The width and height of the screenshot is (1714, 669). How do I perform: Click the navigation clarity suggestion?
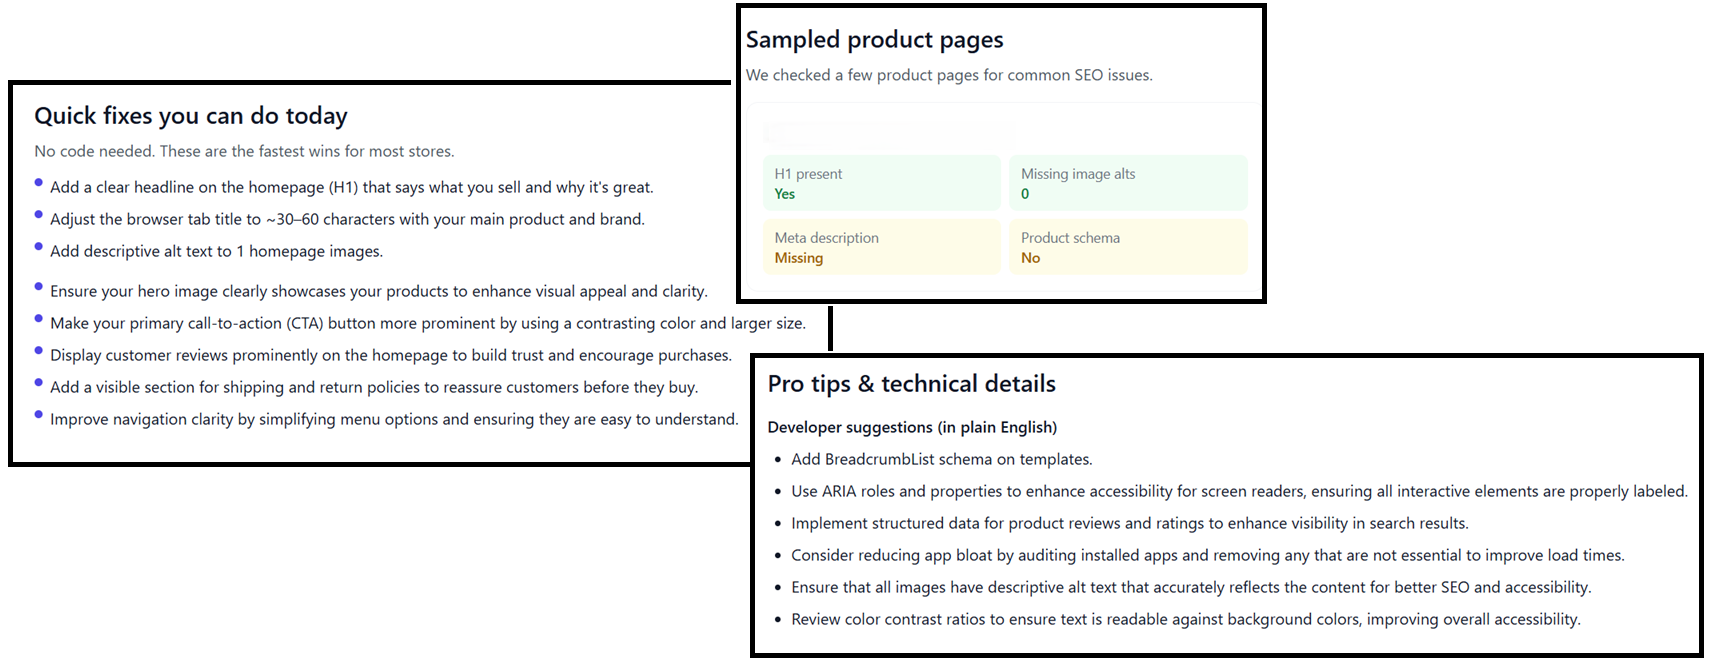click(x=394, y=419)
